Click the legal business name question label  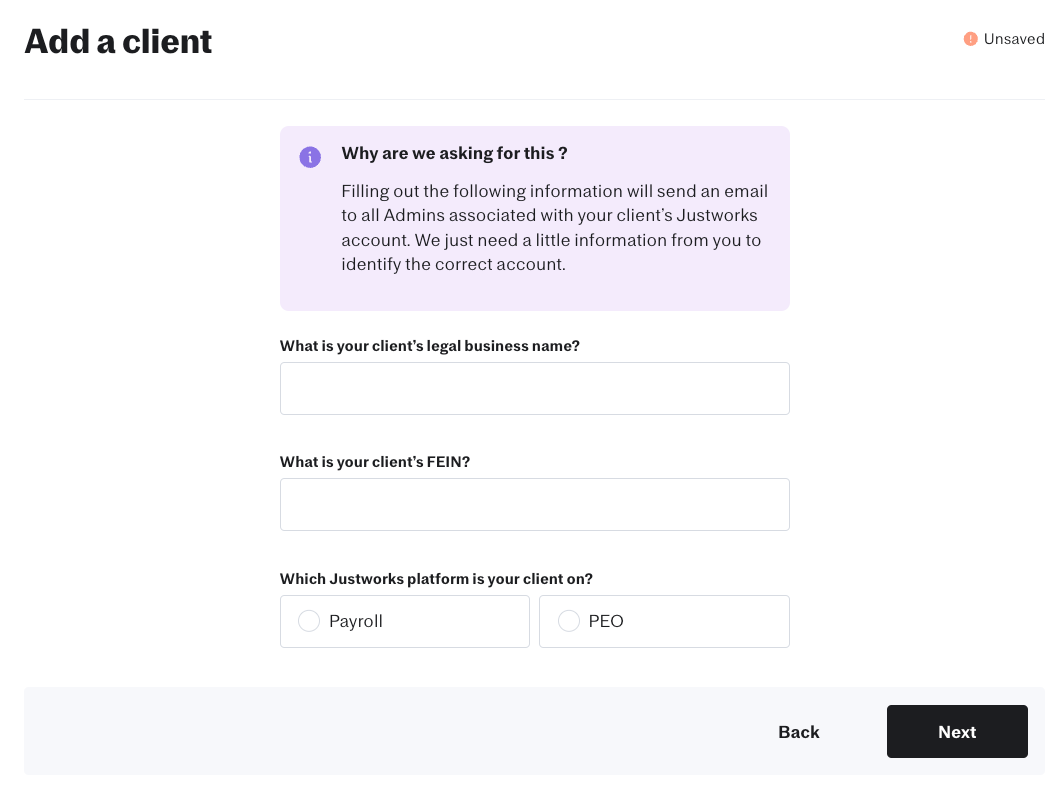pos(429,346)
